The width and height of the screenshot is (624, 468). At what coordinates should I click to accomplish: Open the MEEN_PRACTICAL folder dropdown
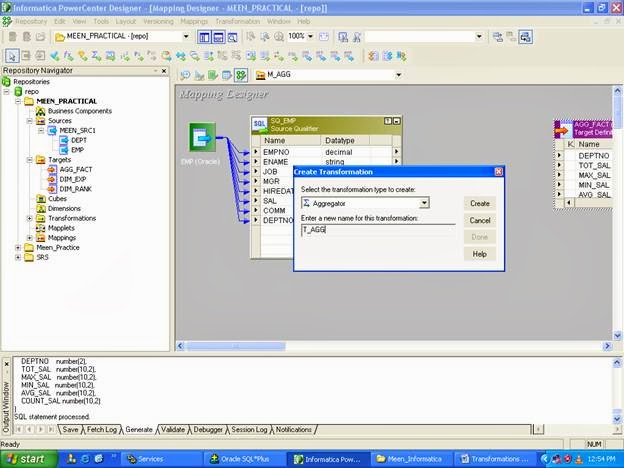click(186, 37)
